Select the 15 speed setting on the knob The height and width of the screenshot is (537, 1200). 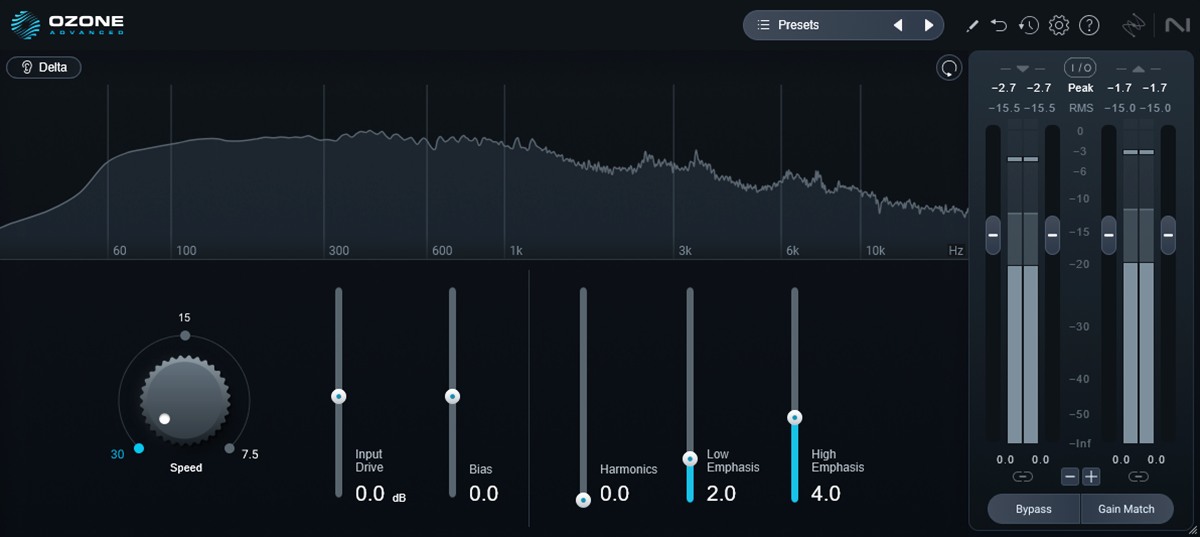click(184, 334)
